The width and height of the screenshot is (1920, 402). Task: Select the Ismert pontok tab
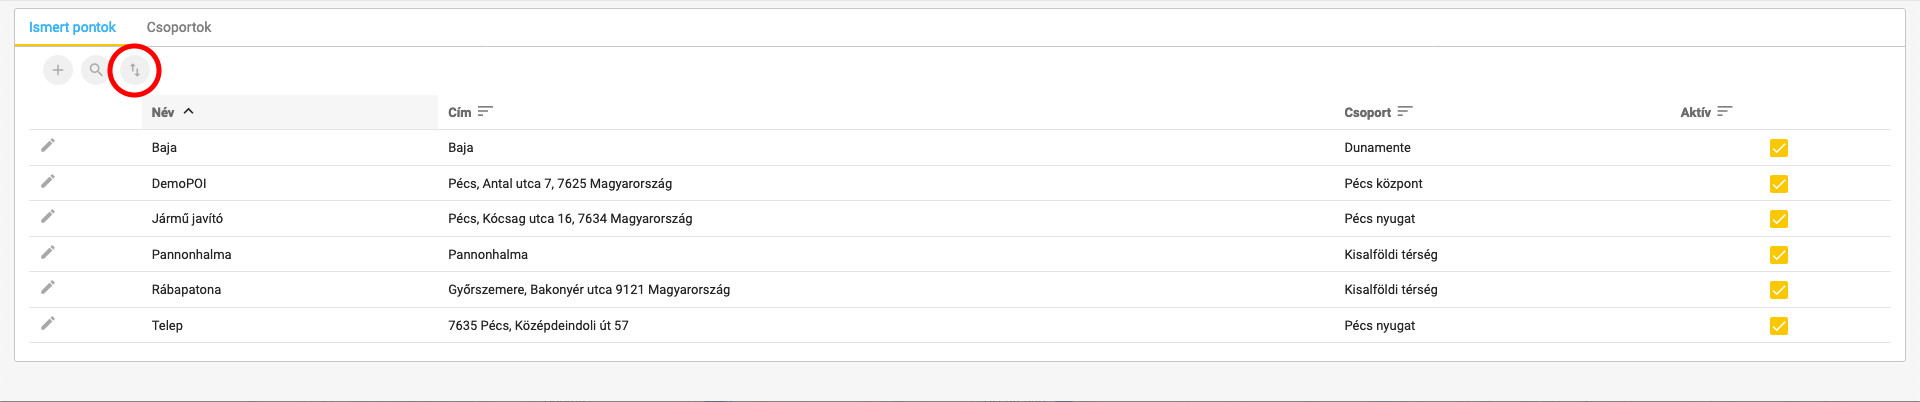(x=72, y=27)
